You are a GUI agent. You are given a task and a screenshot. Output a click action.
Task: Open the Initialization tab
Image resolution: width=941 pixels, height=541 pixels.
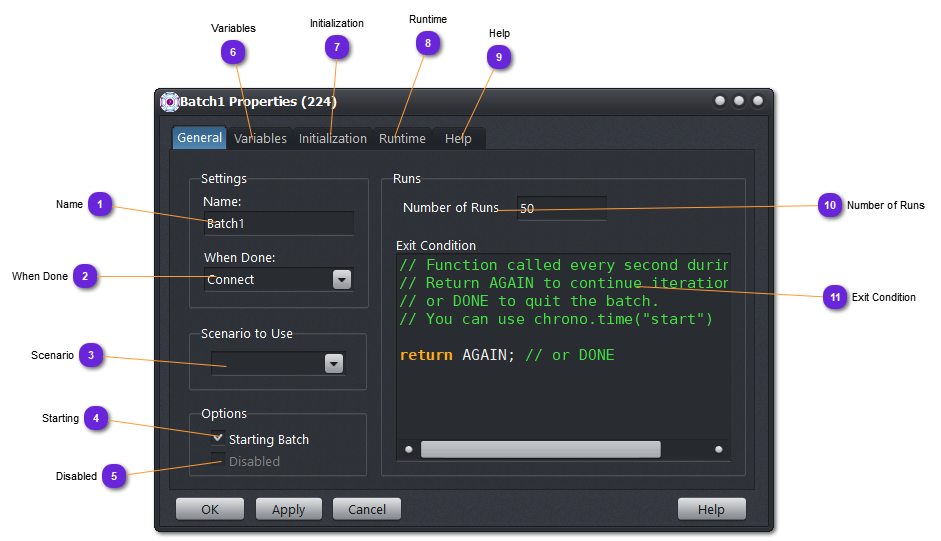[x=332, y=139]
